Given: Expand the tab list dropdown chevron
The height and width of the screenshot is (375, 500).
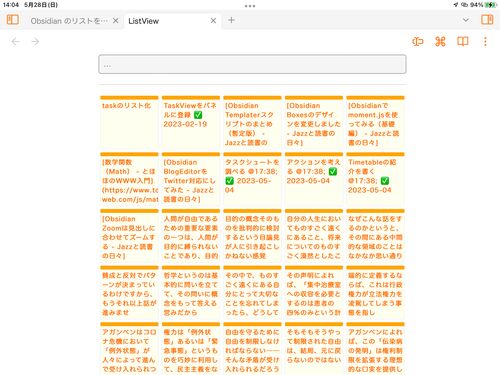Looking at the screenshot, I should [x=466, y=20].
